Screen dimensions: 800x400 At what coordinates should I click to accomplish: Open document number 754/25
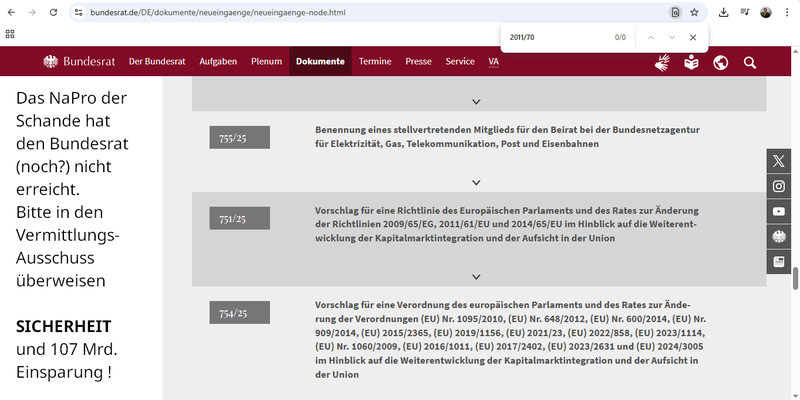[x=240, y=313]
